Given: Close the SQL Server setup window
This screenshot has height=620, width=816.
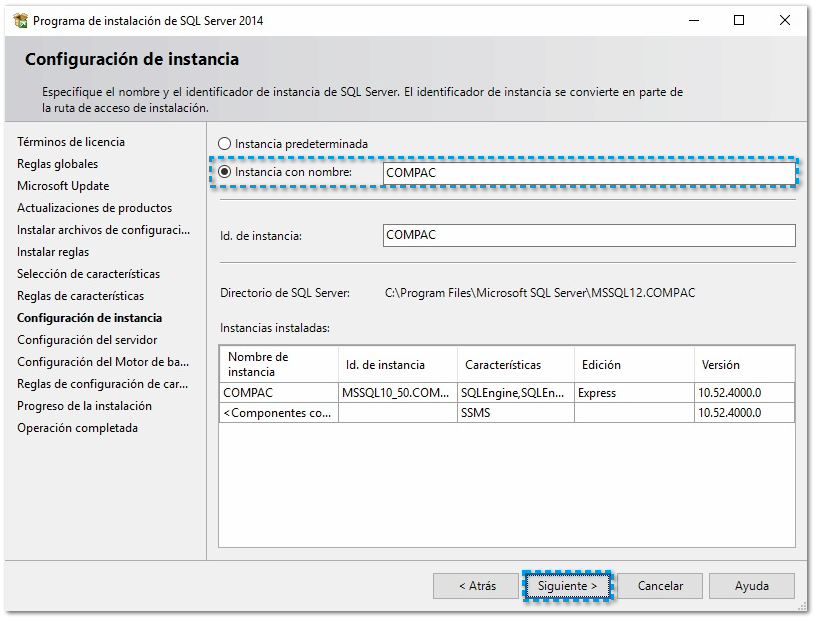Looking at the screenshot, I should click(x=785, y=20).
